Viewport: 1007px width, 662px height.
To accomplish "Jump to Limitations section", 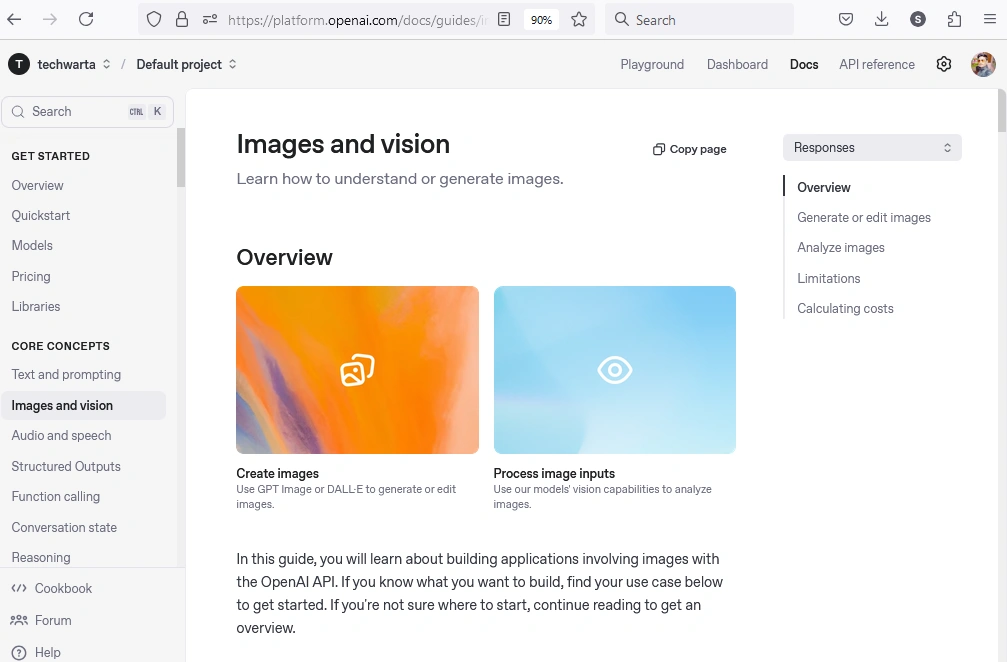I will 828,279.
